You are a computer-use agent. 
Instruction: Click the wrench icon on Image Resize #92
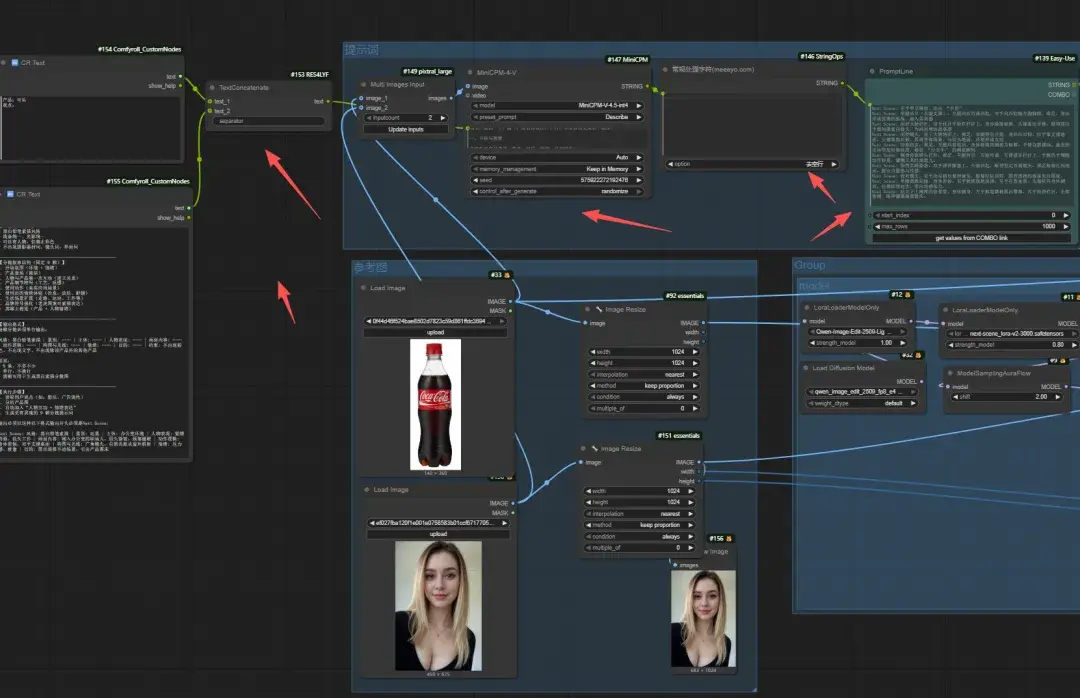[599, 309]
